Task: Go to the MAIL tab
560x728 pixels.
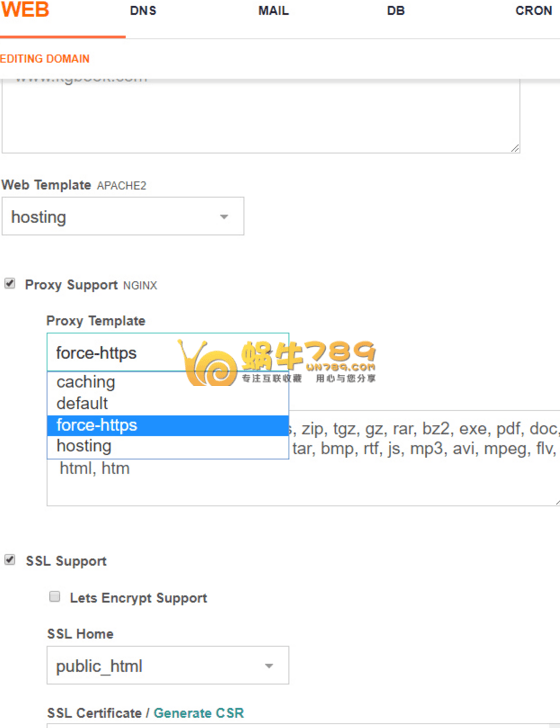Action: pos(273,11)
